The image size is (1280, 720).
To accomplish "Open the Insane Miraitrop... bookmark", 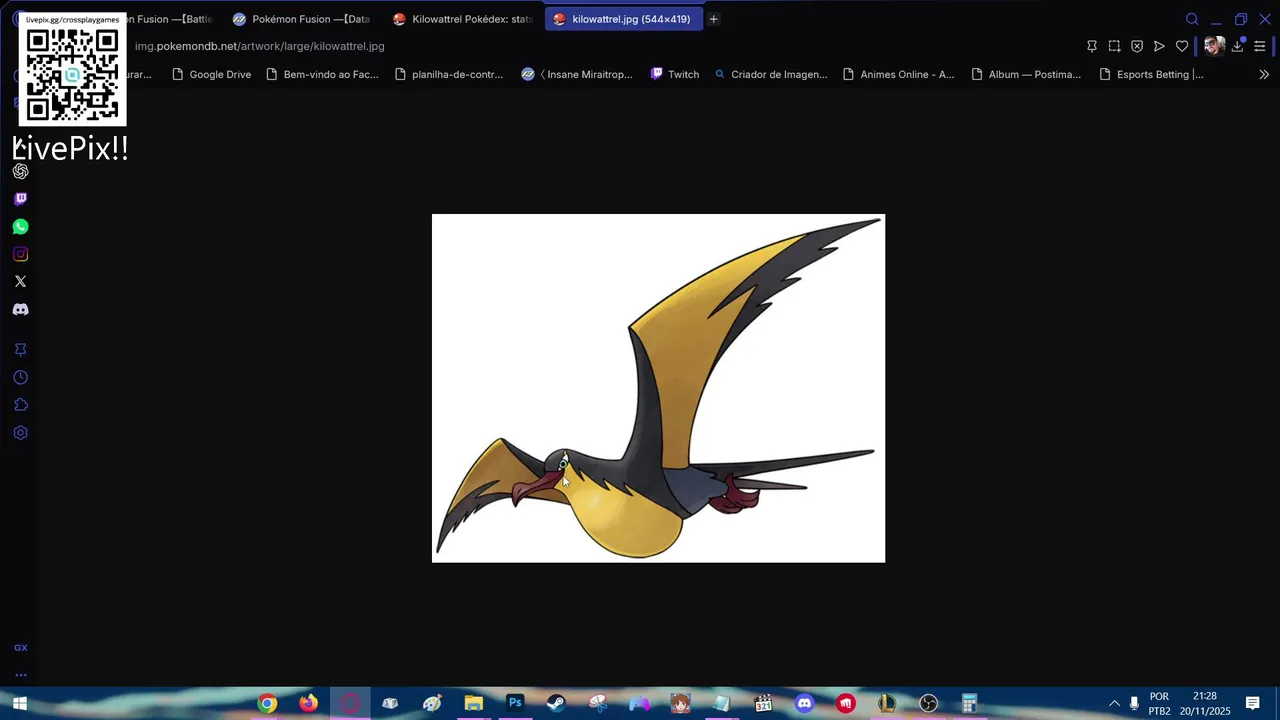I will click(577, 74).
